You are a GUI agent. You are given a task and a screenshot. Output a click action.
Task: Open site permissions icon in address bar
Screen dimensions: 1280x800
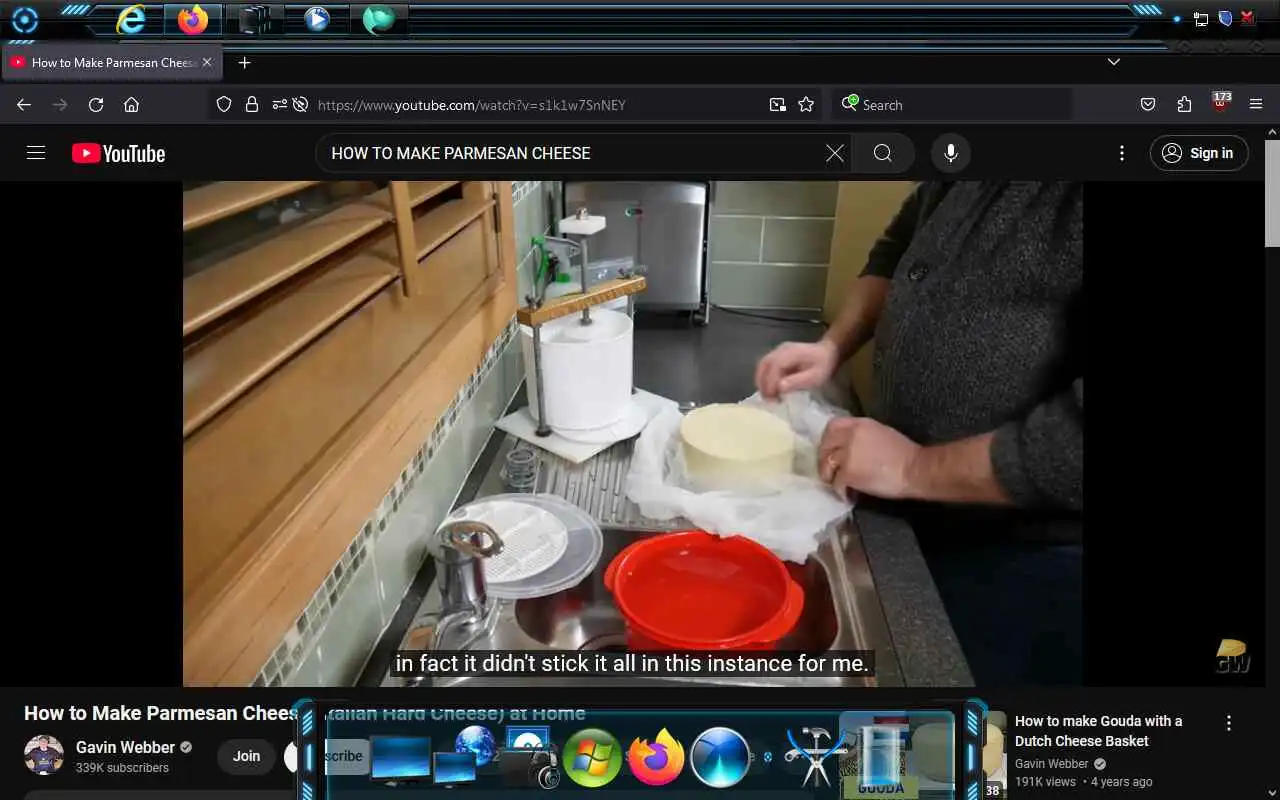pyautogui.click(x=279, y=104)
